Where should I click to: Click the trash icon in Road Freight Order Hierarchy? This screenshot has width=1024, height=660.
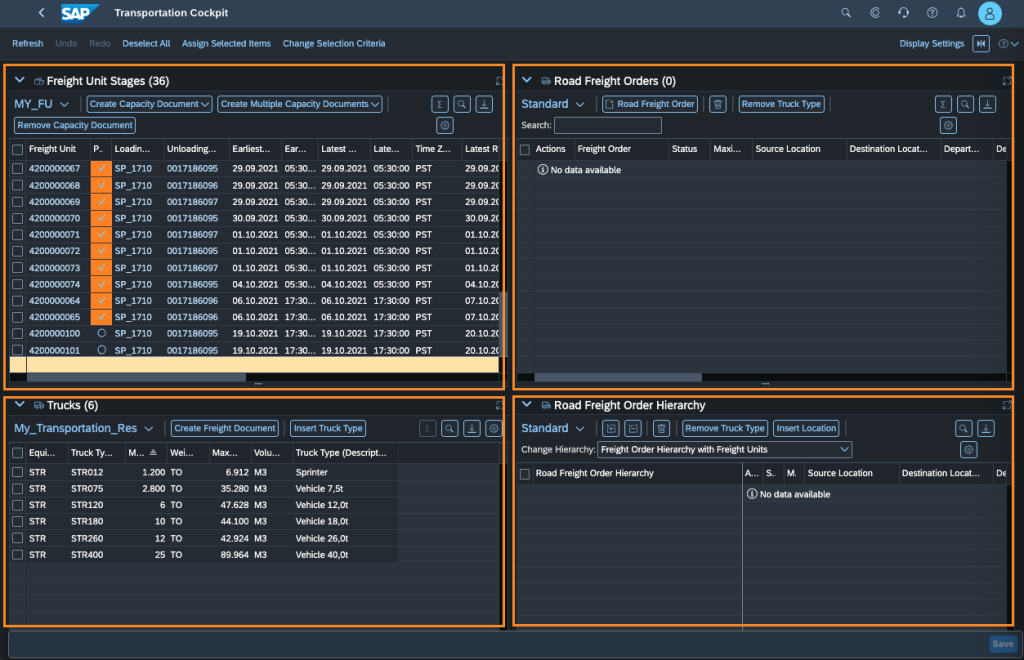pos(662,428)
